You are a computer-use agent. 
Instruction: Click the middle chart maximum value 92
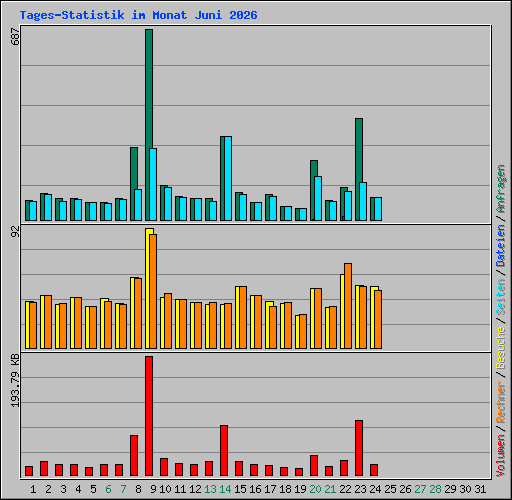point(15,231)
